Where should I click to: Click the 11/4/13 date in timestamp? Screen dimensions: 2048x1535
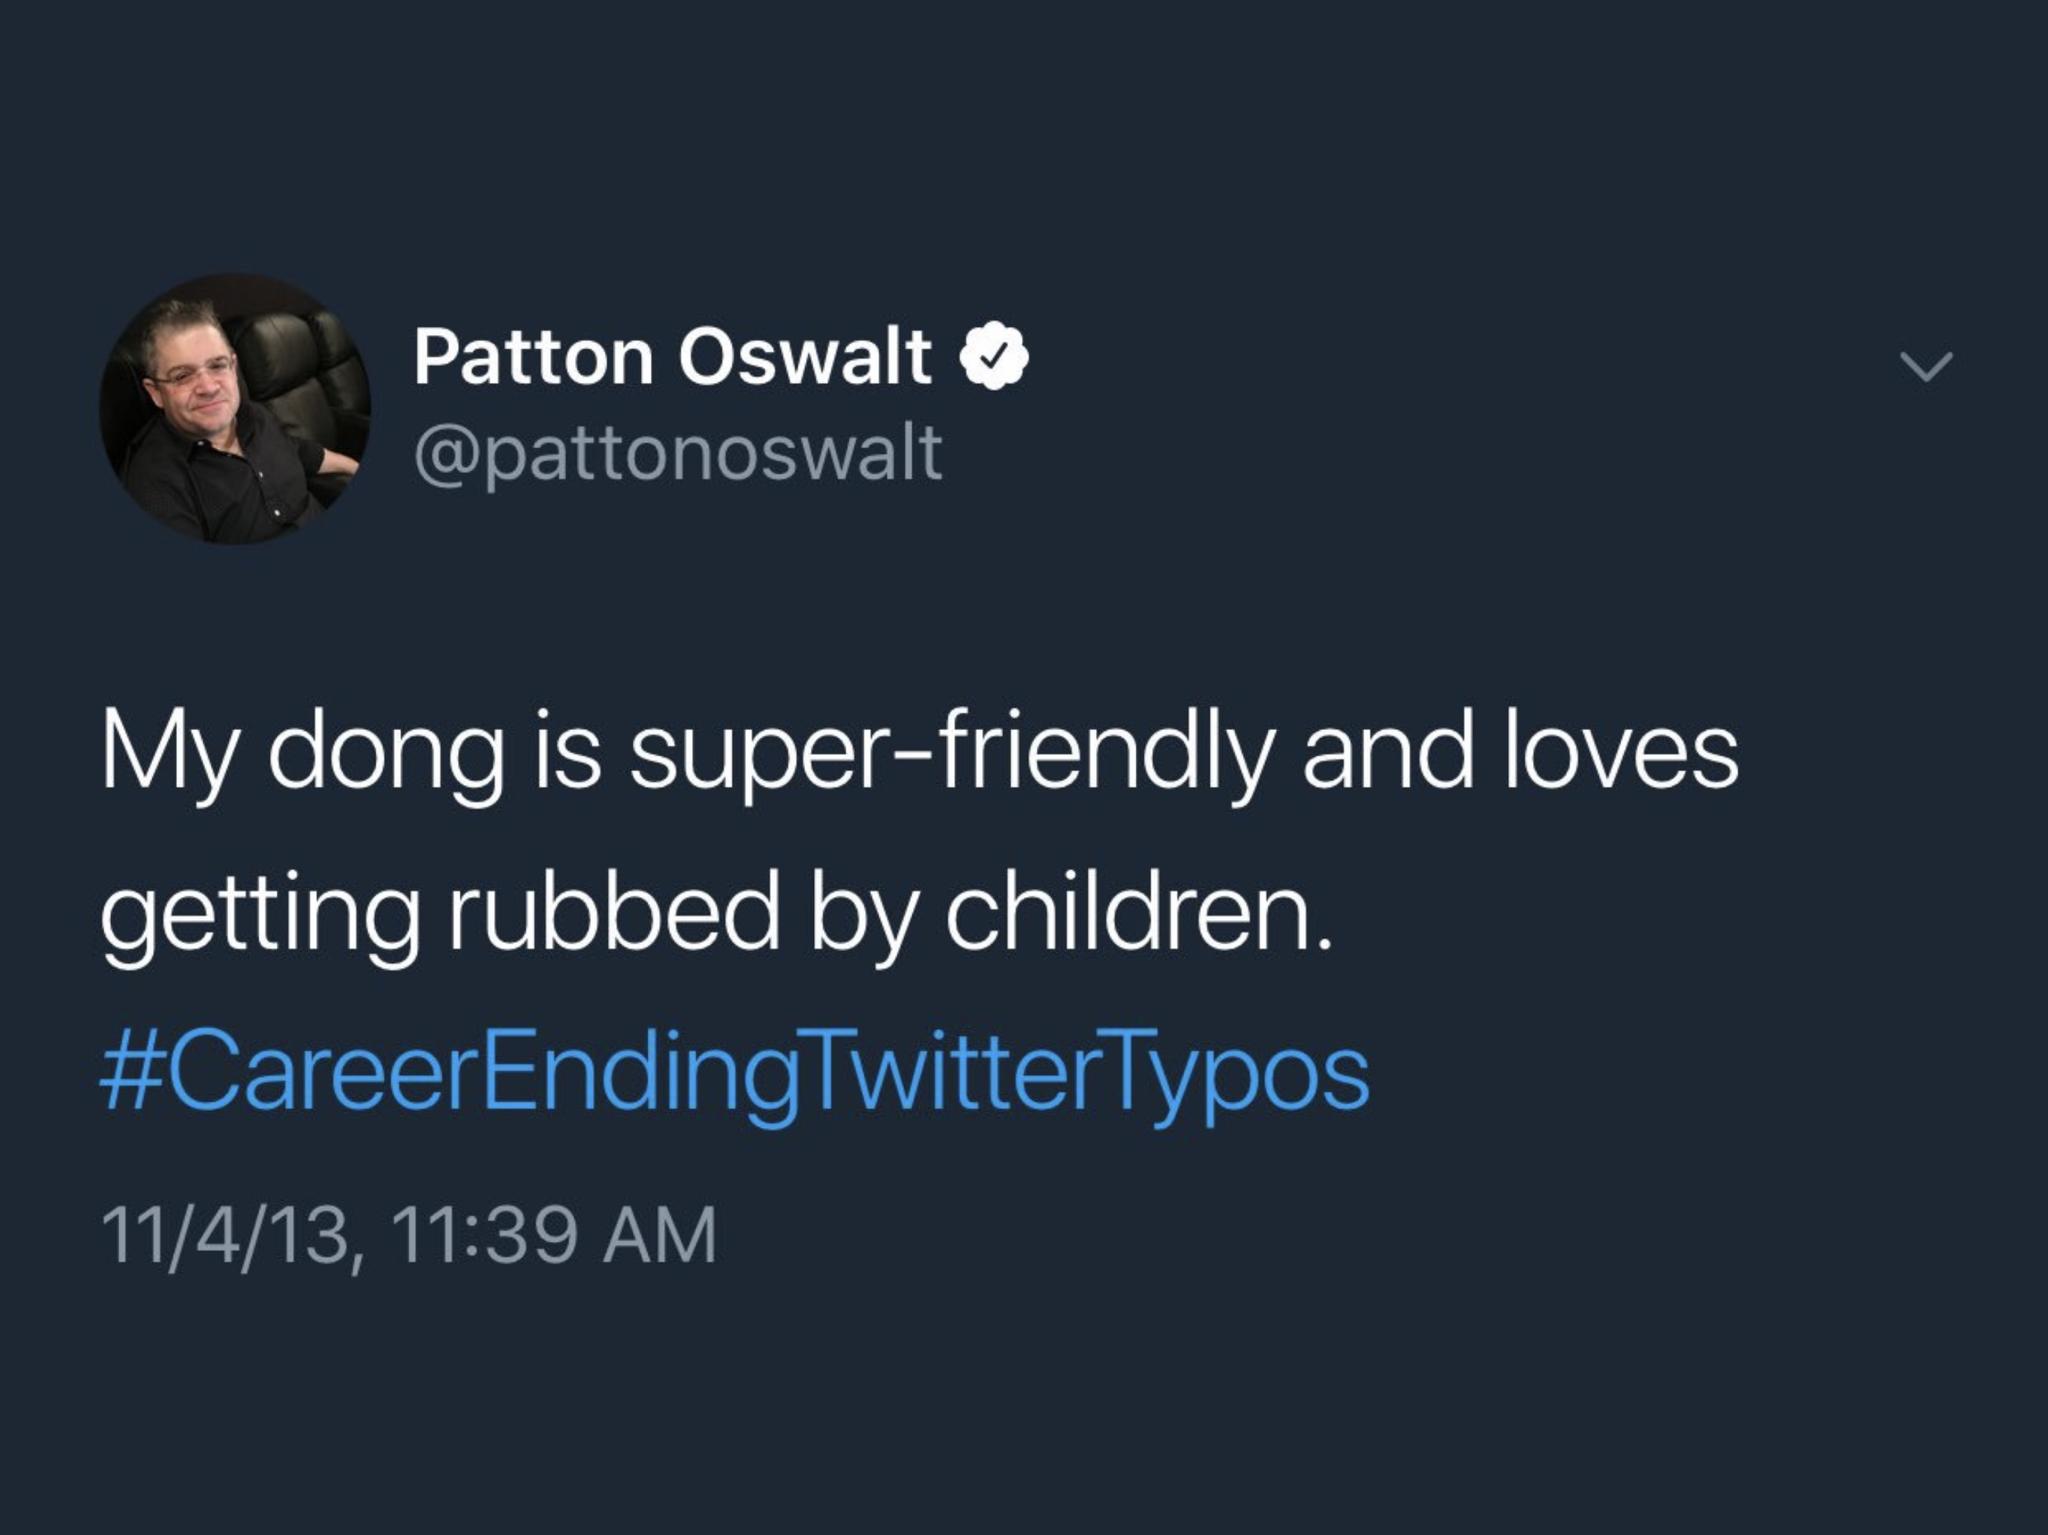tap(225, 1235)
